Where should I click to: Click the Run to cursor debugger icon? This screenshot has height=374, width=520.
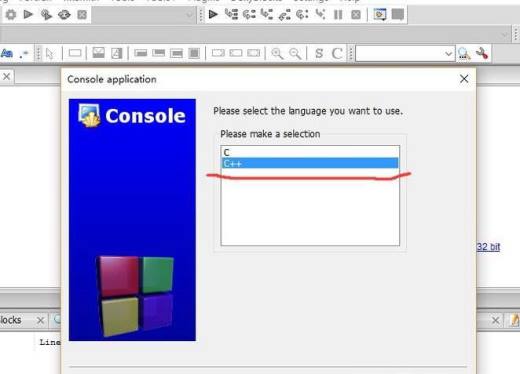(231, 14)
